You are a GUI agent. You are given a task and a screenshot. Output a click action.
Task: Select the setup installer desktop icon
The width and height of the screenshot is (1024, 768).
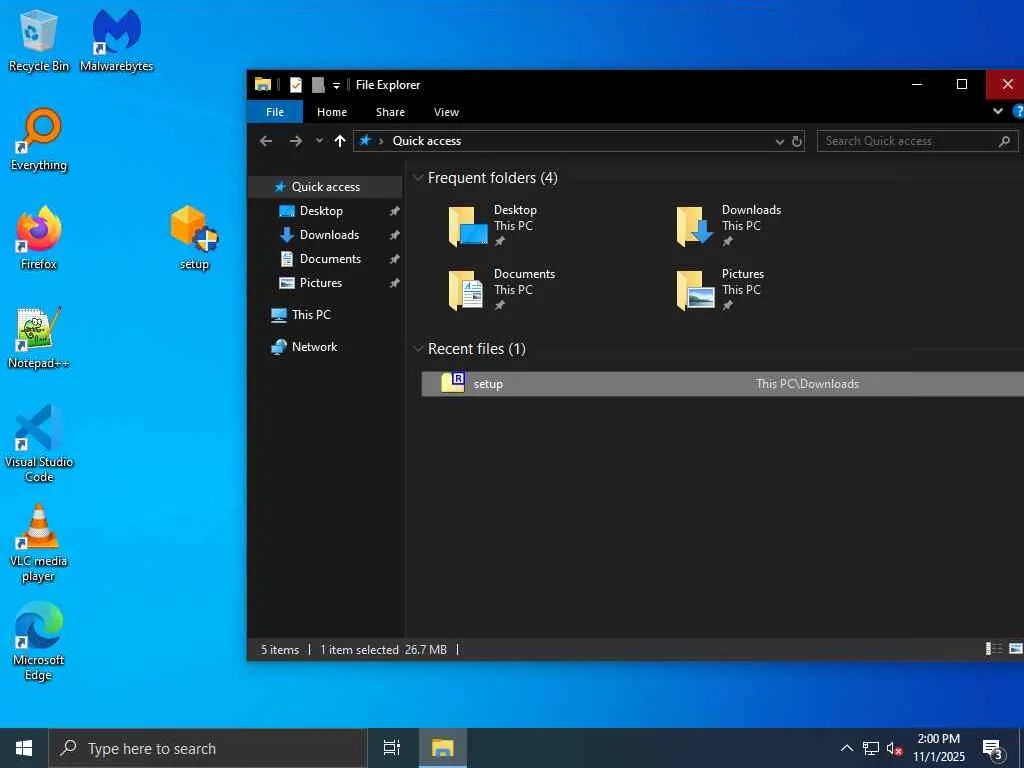tap(194, 236)
